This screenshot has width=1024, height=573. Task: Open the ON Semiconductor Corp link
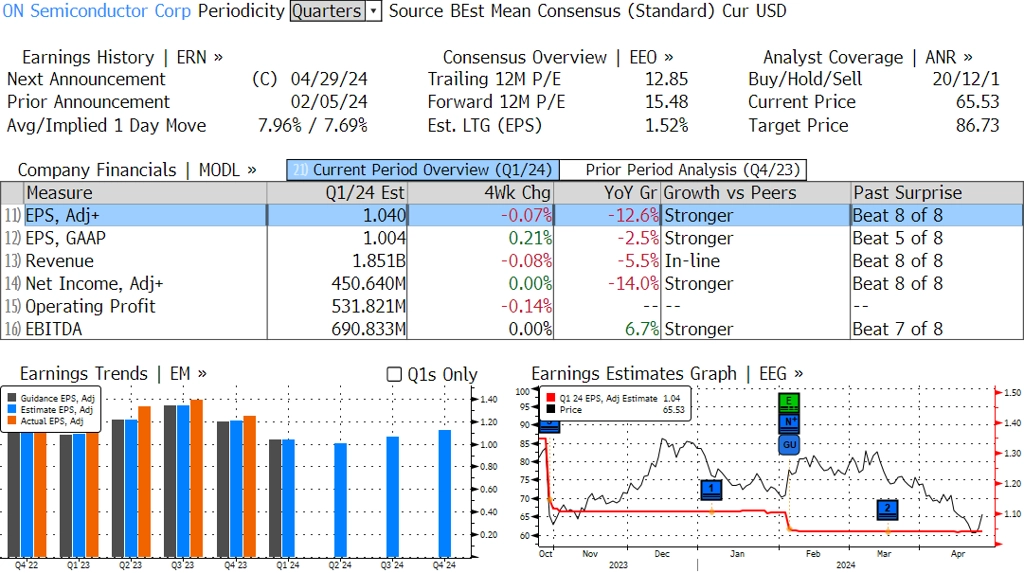97,11
